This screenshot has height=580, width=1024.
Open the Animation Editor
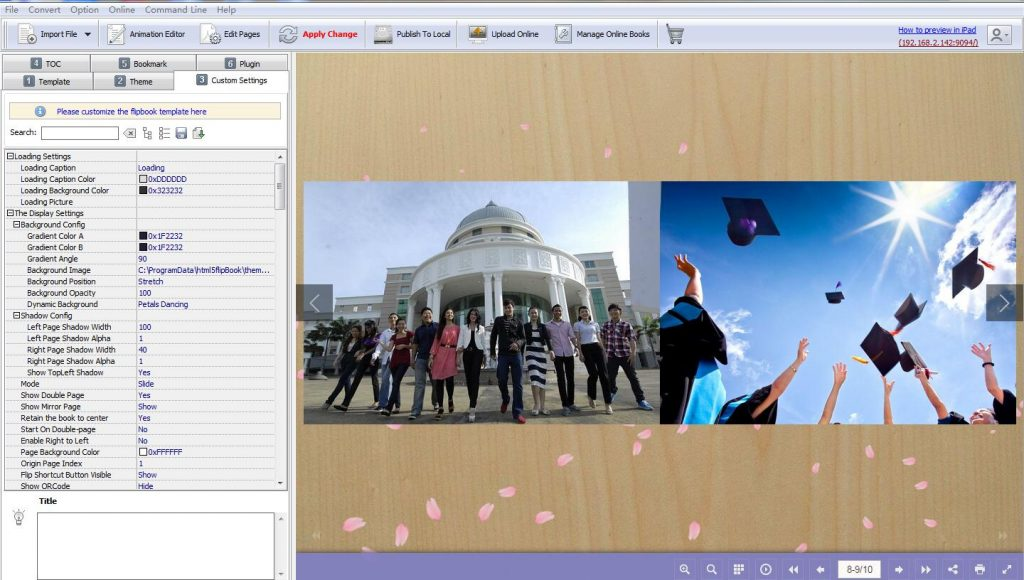pos(146,34)
